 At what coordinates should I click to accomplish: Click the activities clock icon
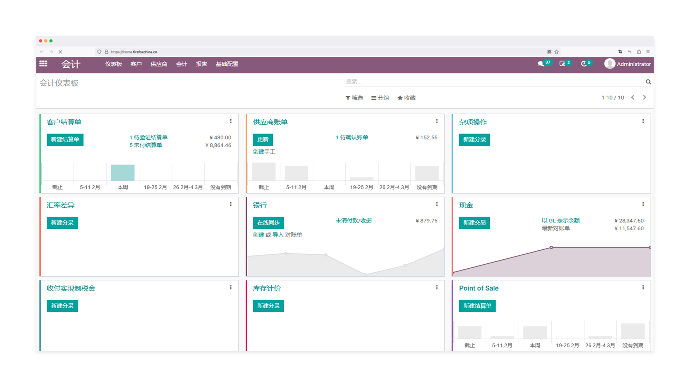(584, 64)
